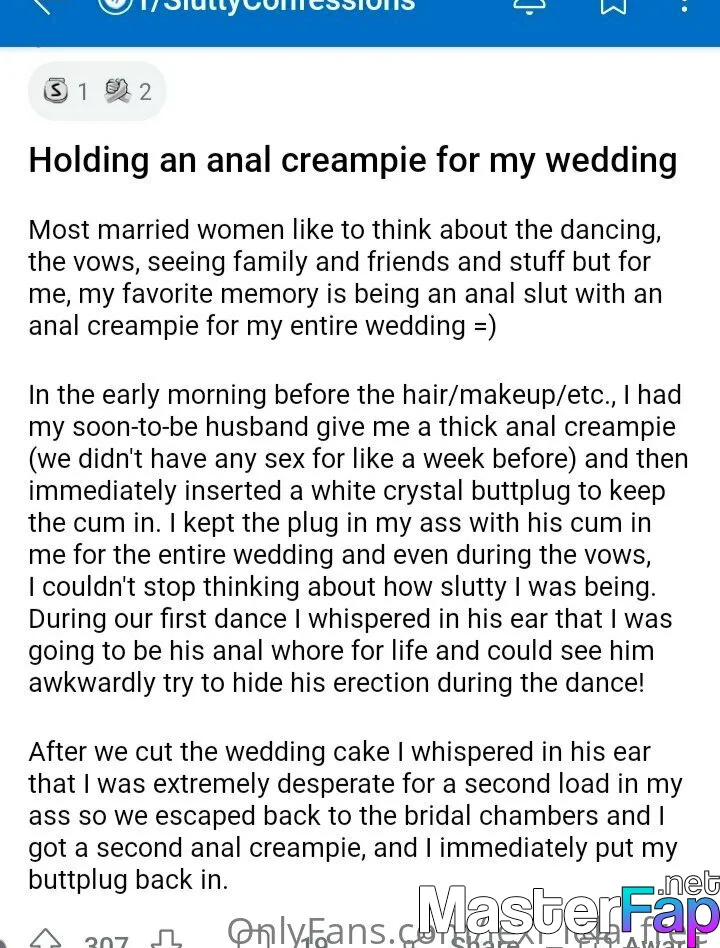Tap the first paragraph of the post
Viewport: 720px width, 948px height.
345,278
